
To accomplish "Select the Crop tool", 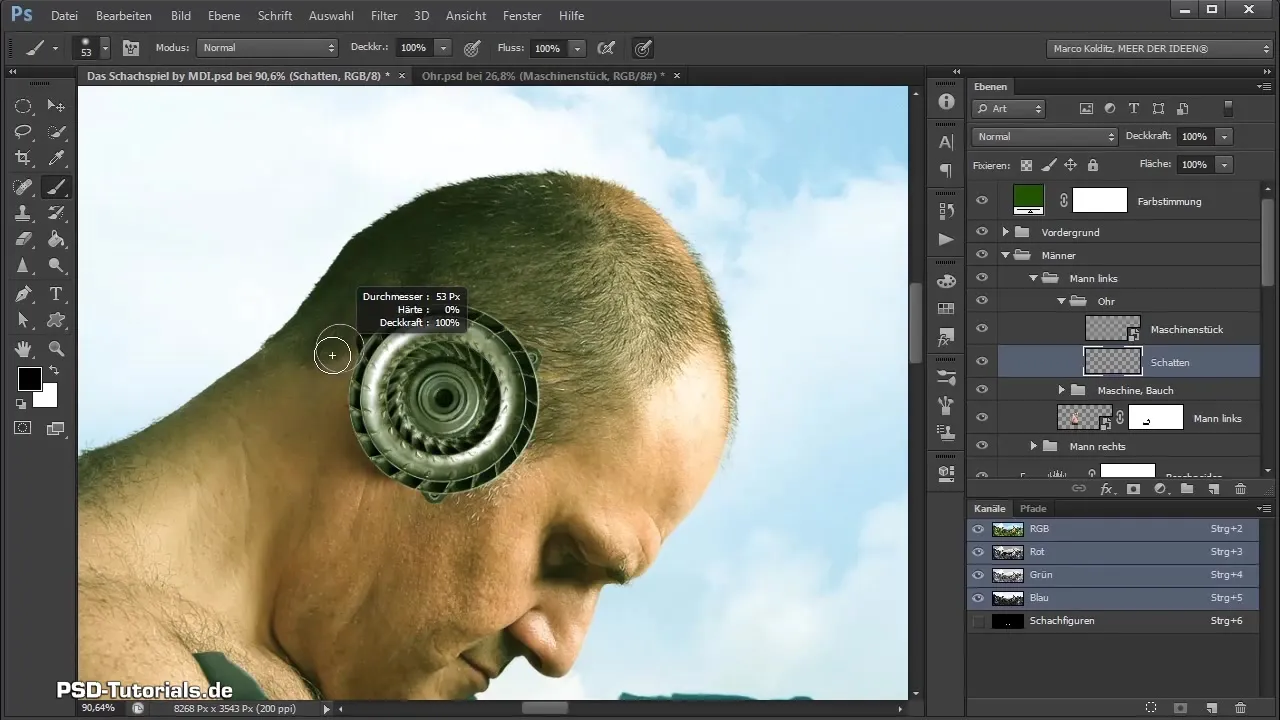I will point(23,158).
